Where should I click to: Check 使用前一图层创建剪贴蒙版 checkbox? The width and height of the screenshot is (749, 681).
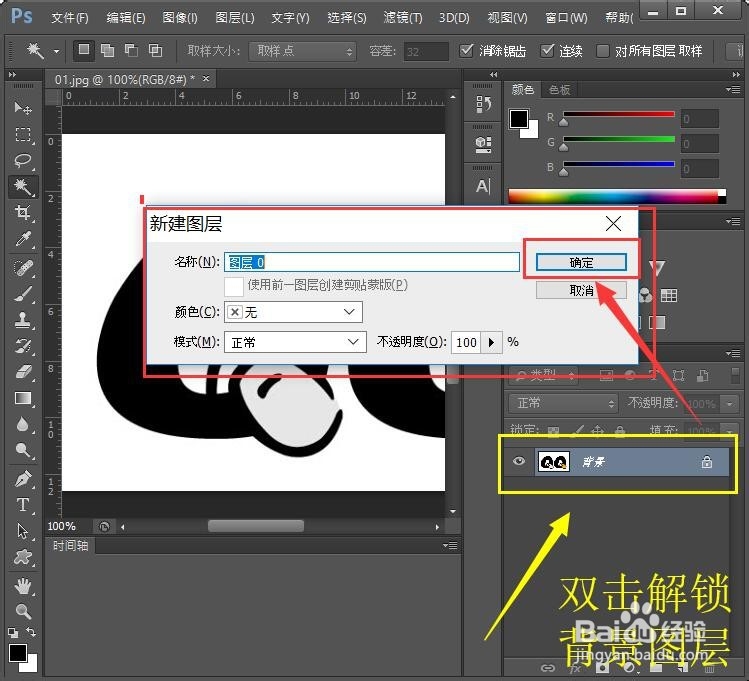(x=234, y=286)
